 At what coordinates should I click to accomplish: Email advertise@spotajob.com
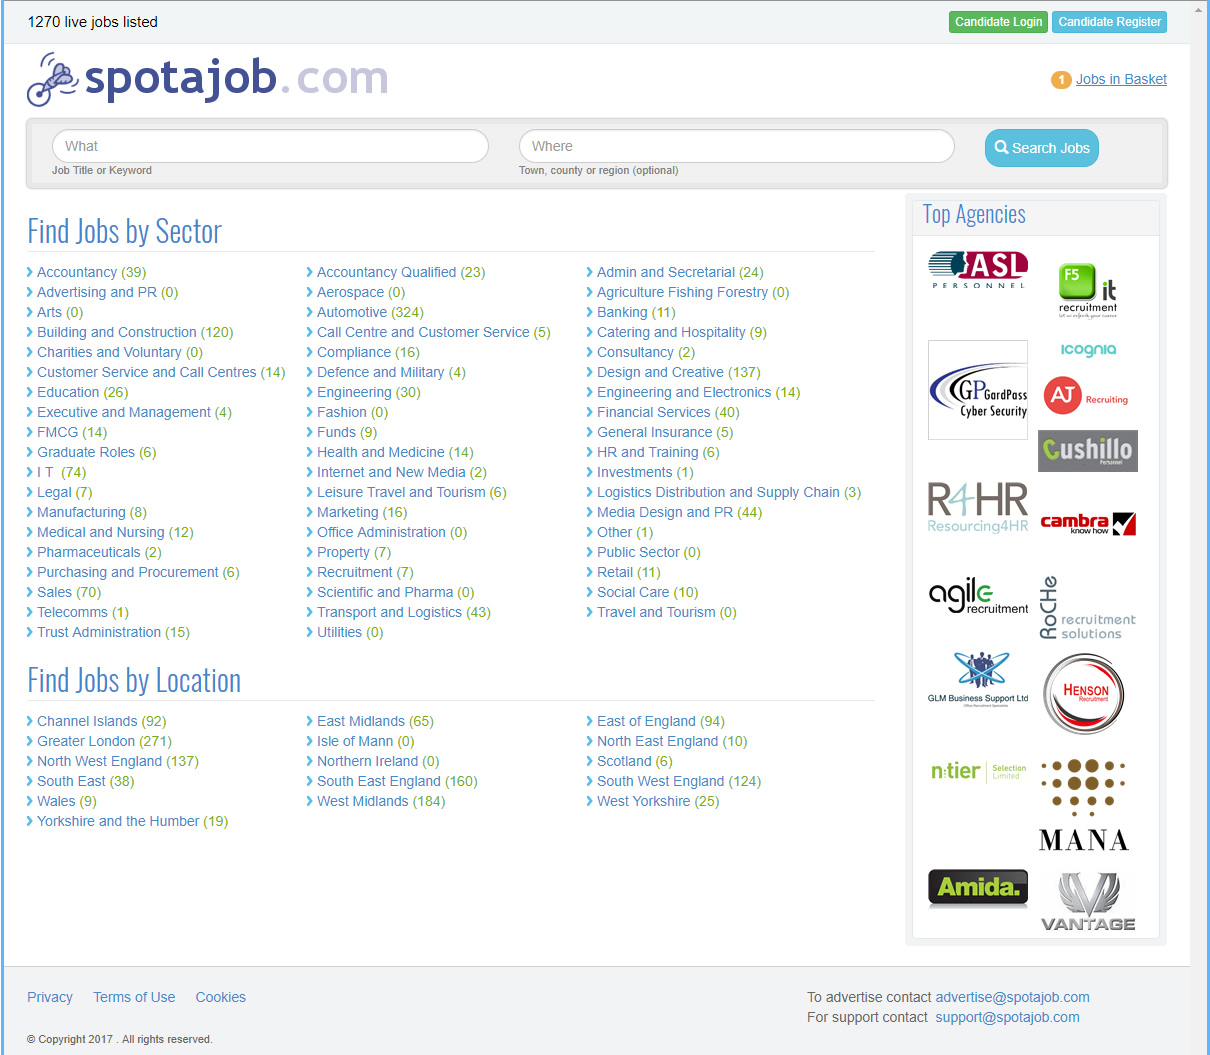(x=1012, y=997)
